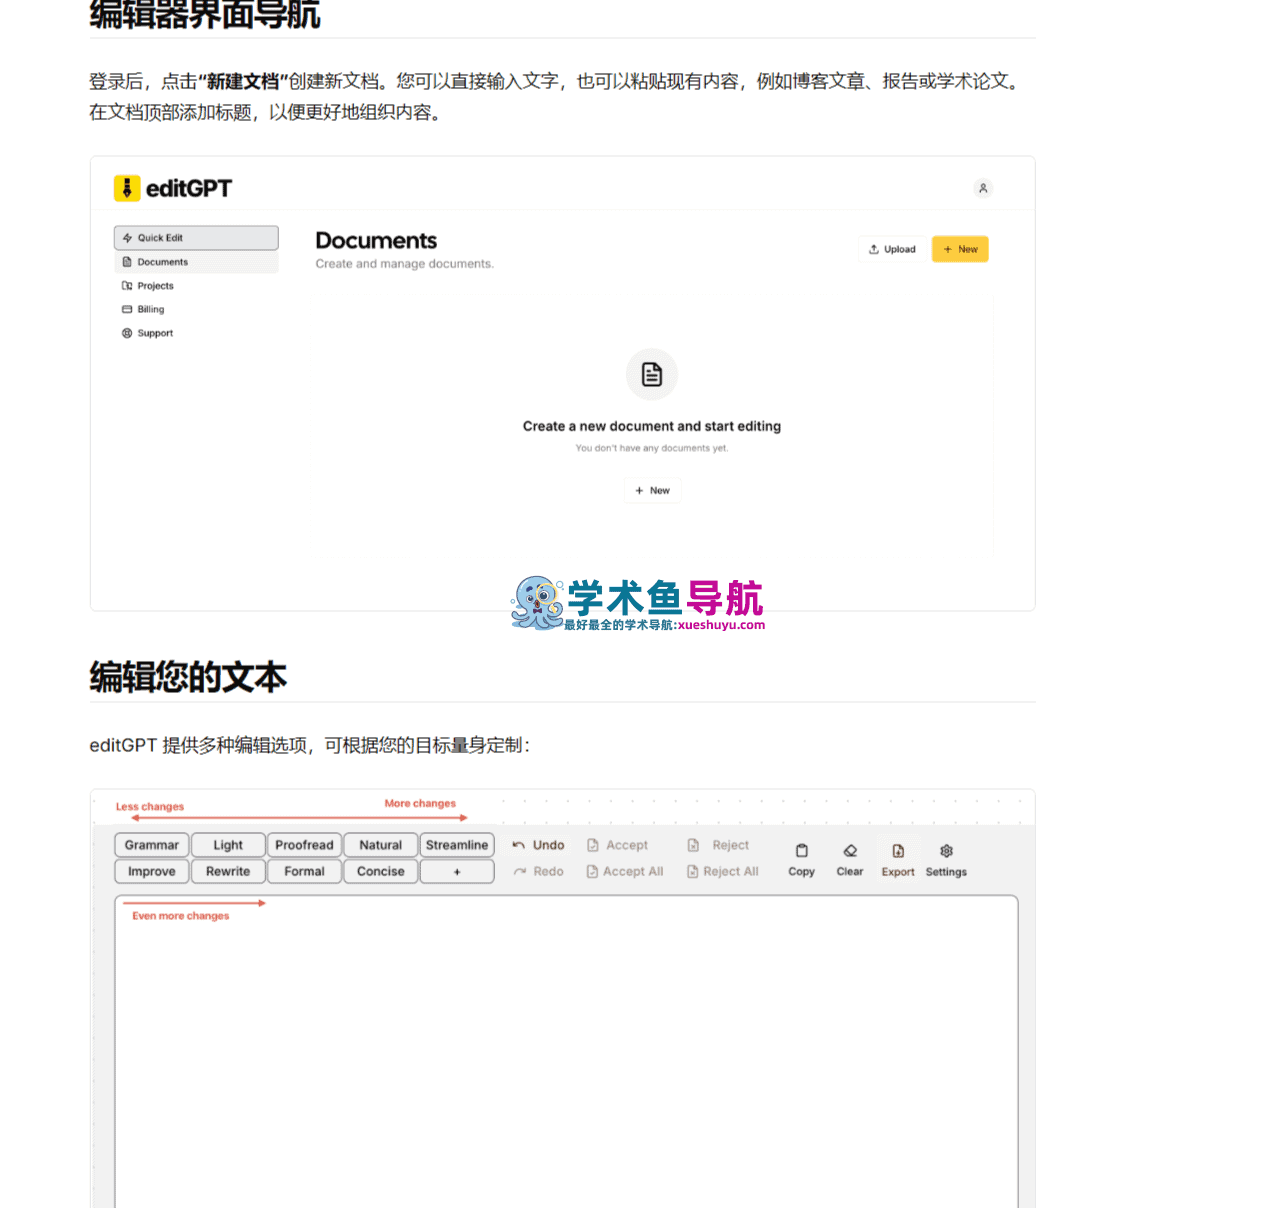This screenshot has width=1276, height=1208.
Task: Click Undo in the editor toolbar
Action: pyautogui.click(x=538, y=845)
